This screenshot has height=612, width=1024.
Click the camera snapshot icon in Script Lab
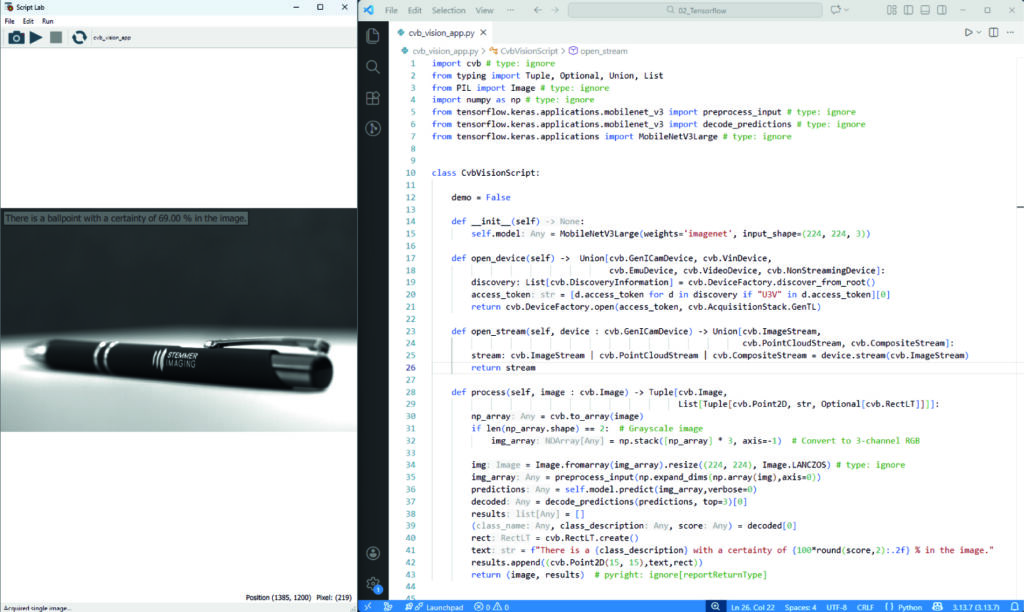pos(16,37)
